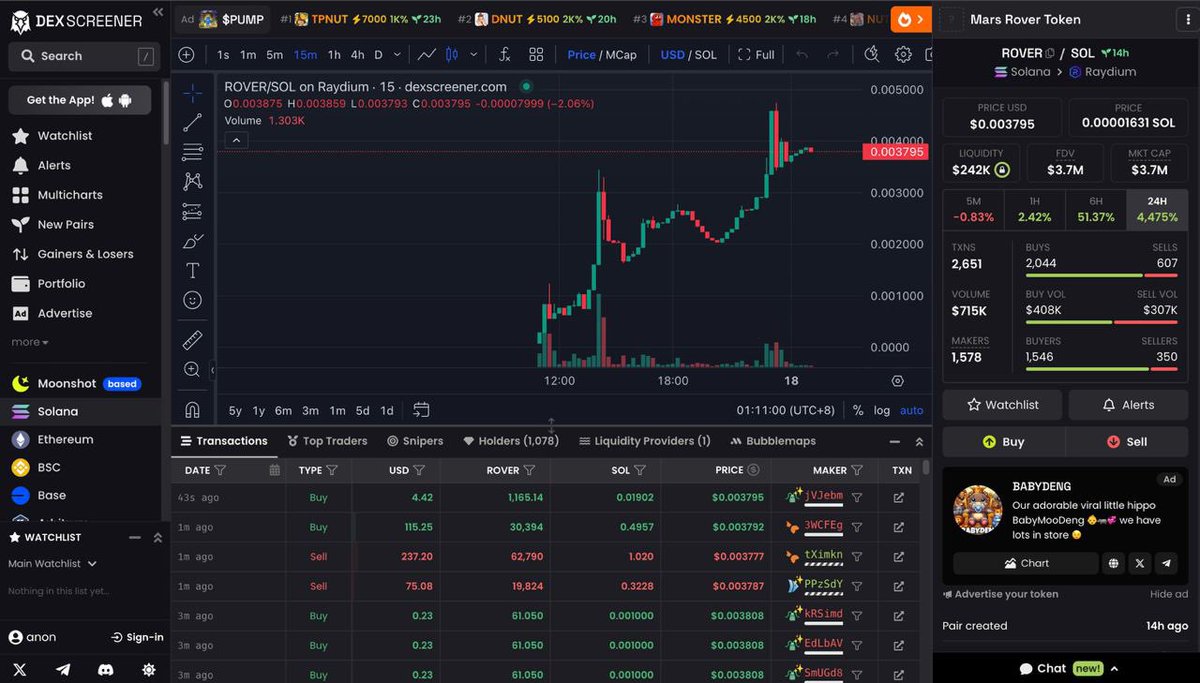
Task: Open the chart style dropdown arrow
Action: [473, 55]
